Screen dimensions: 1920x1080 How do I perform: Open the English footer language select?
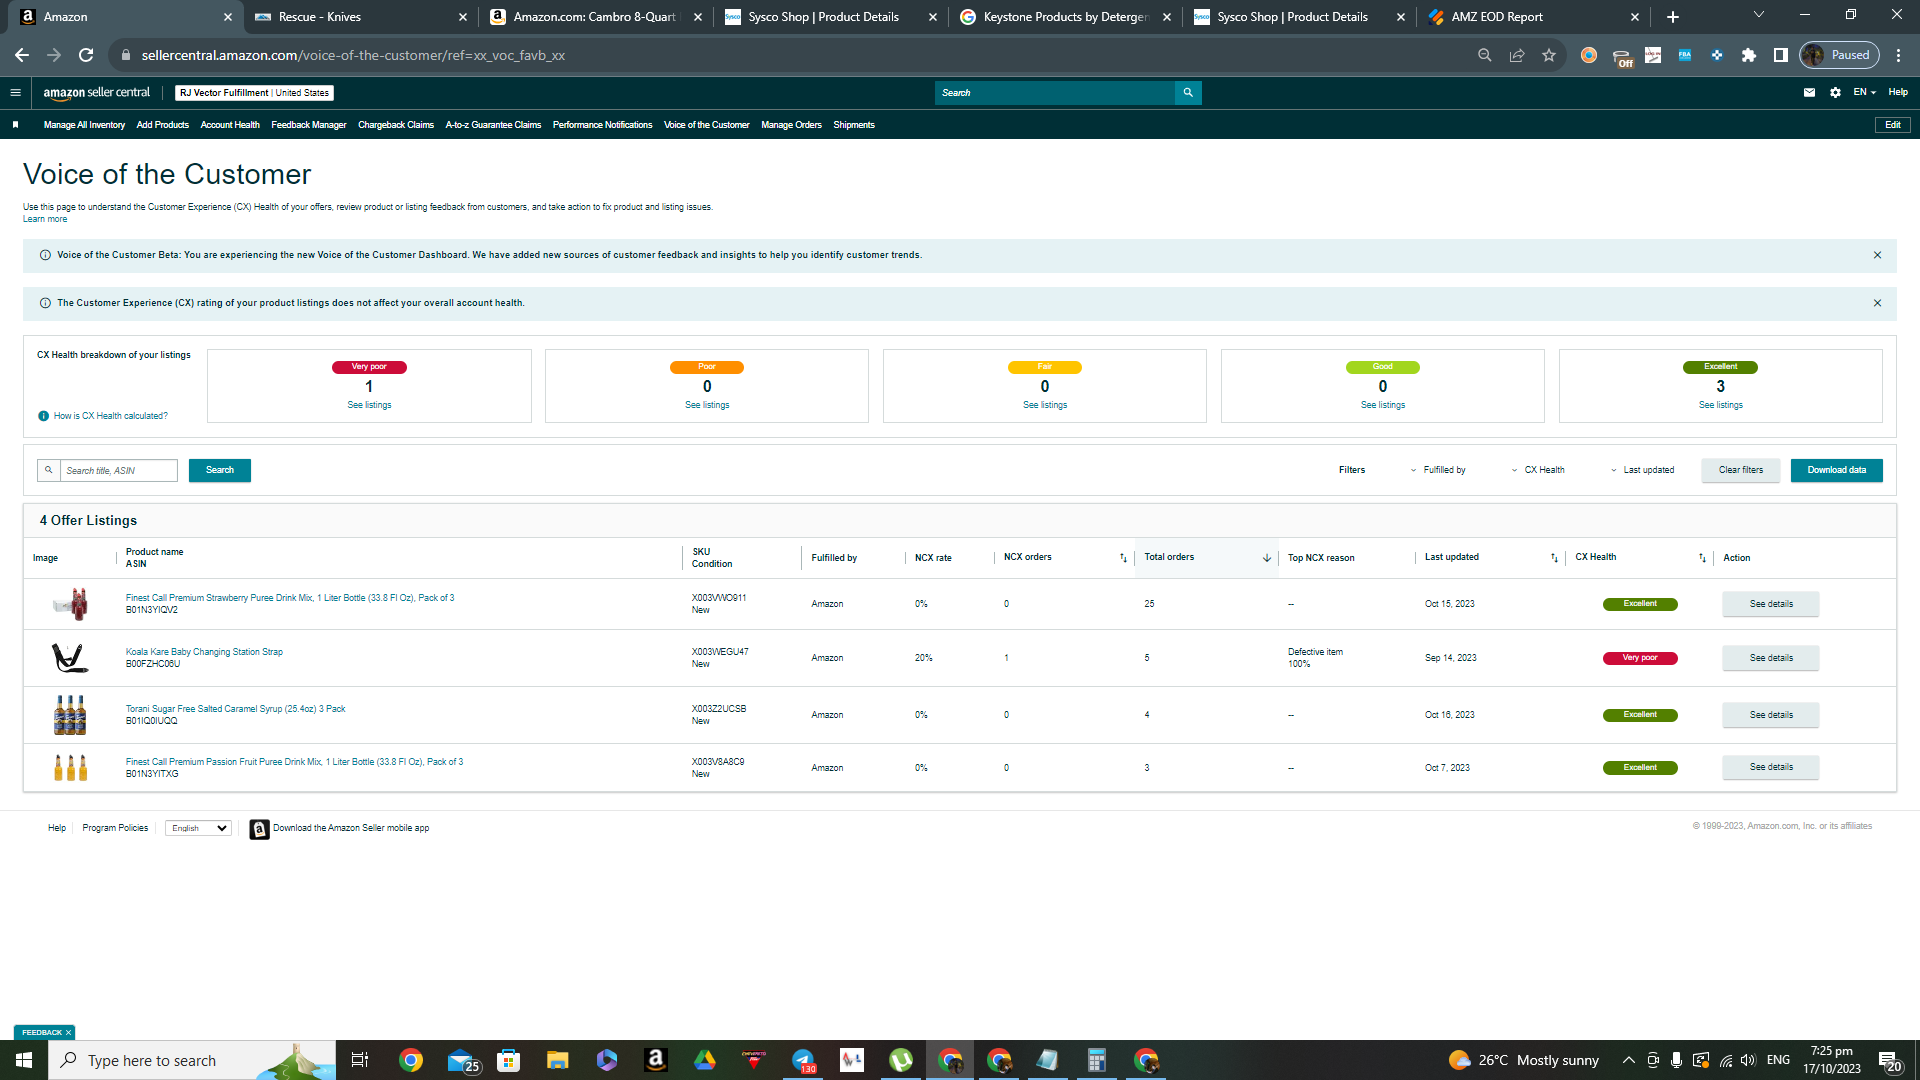tap(198, 828)
